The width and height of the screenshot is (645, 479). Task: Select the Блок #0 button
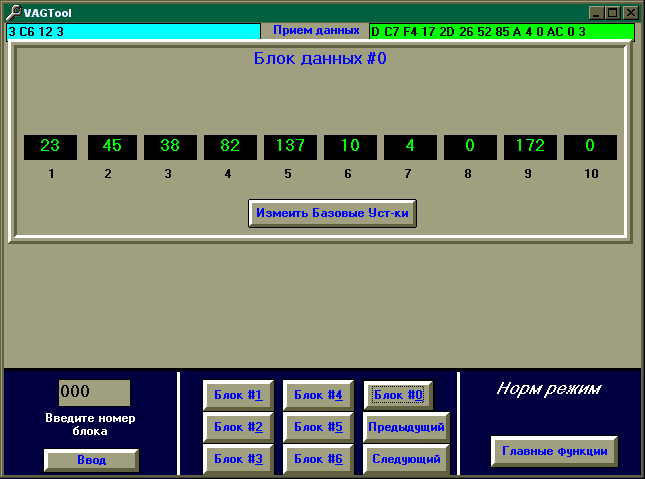tap(398, 395)
